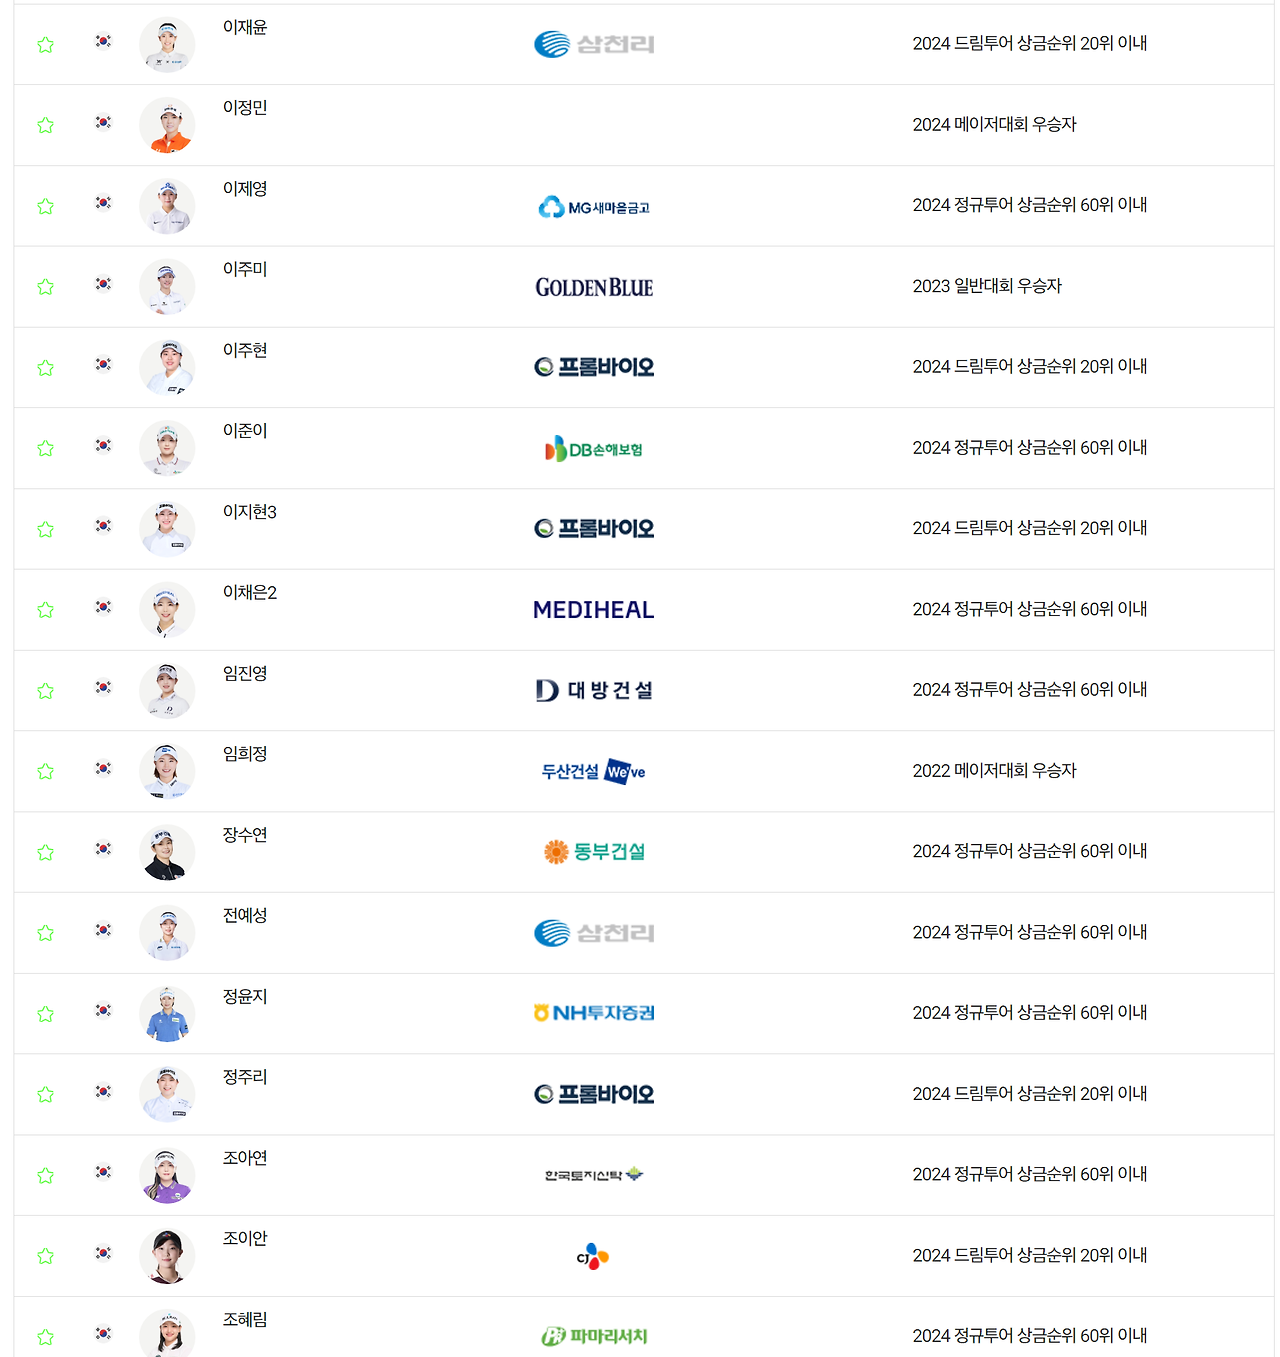Open player name link 이제영
Image resolution: width=1280 pixels, height=1357 pixels.
point(245,189)
